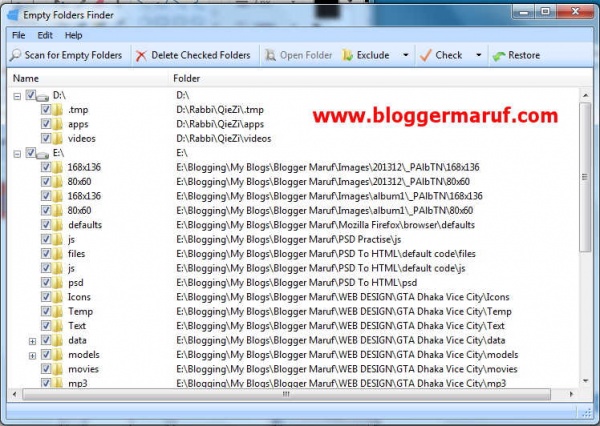600x426 pixels.
Task: Select the path ending default code\files
Action: 326,253
